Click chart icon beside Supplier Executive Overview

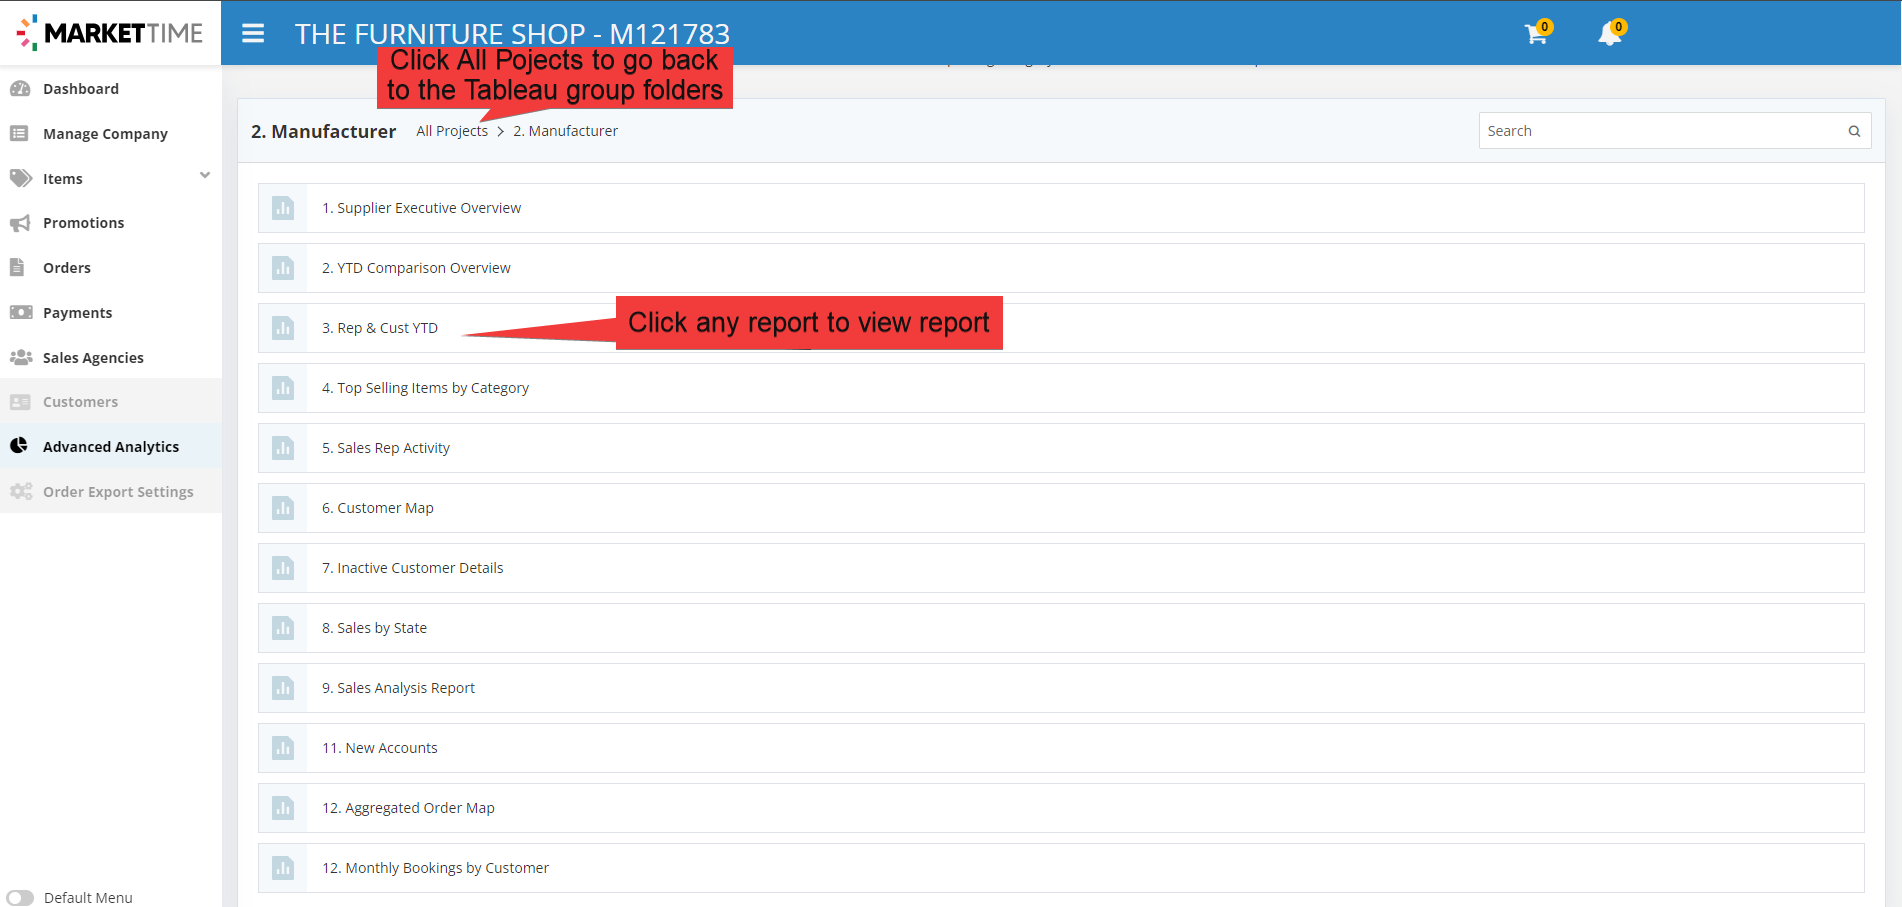[x=283, y=208]
